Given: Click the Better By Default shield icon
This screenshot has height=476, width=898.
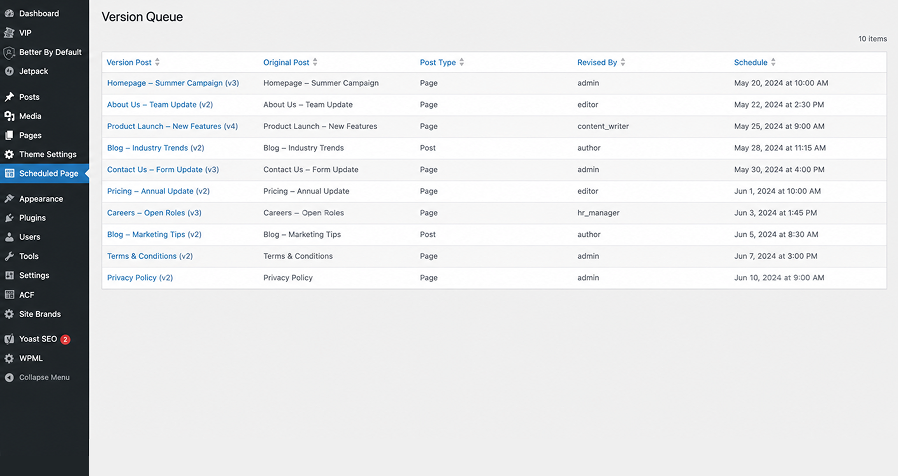Looking at the screenshot, I should click(x=9, y=53).
